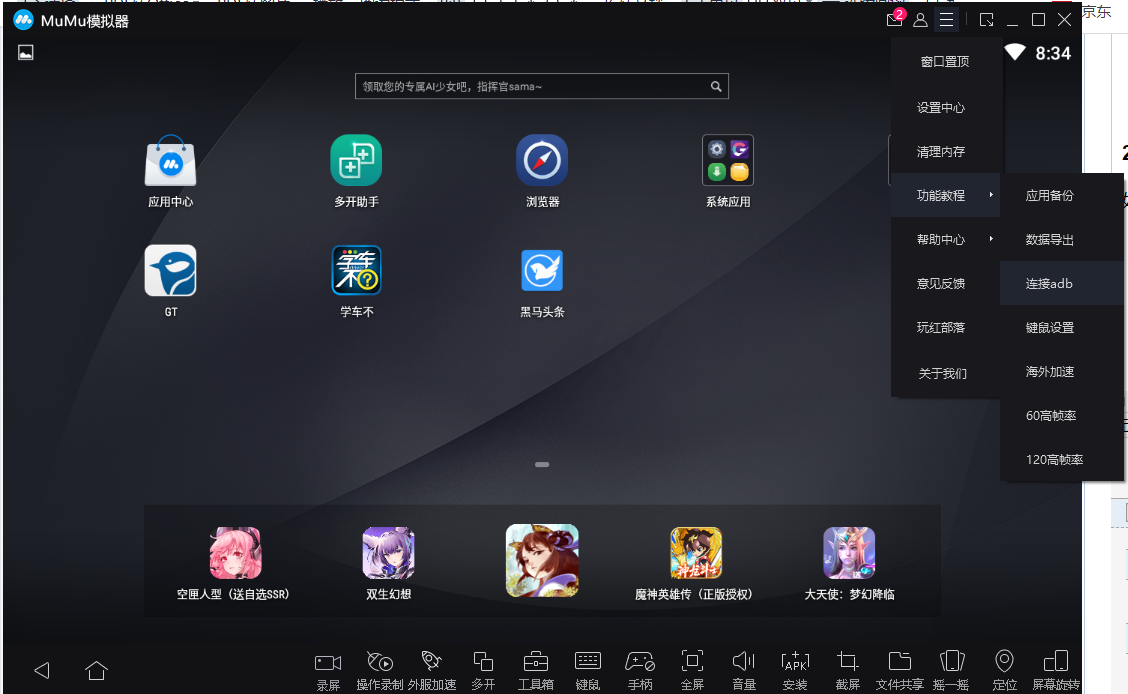Open 文件共享 shared folder
Screen dimensions: 1128x694
pos(899,671)
